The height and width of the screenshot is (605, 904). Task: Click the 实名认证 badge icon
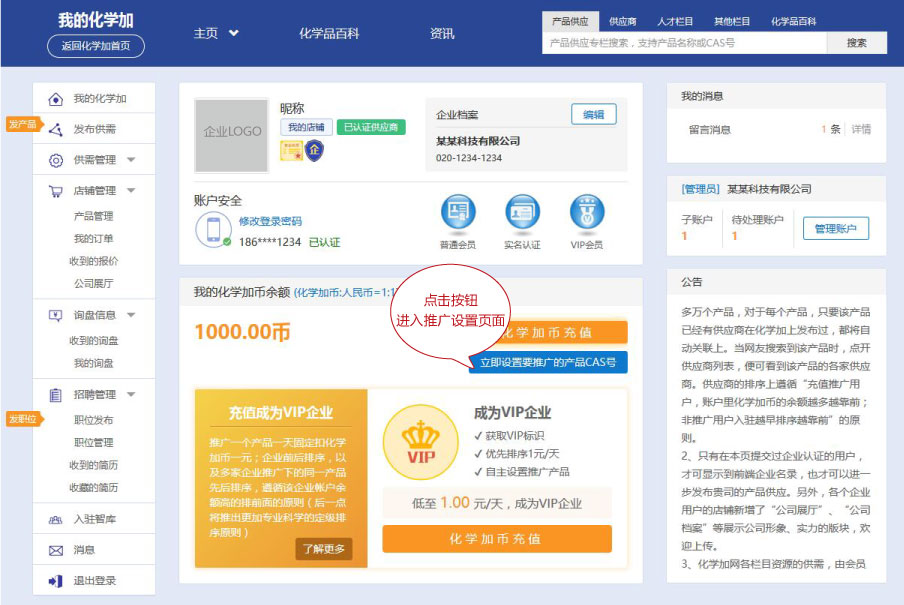coord(522,212)
